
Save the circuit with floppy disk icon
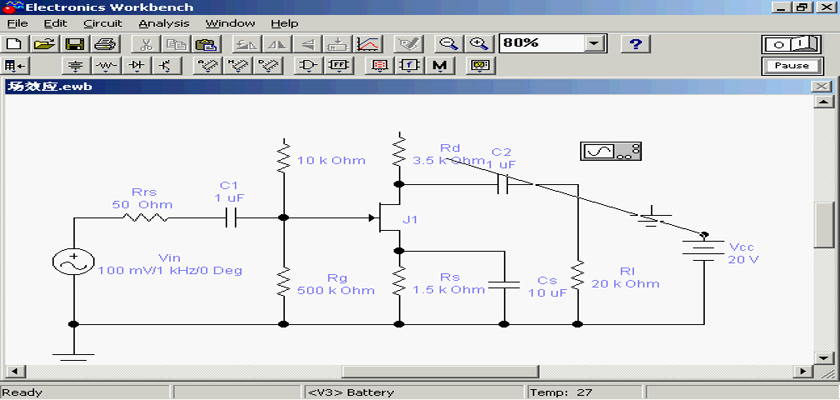click(75, 44)
